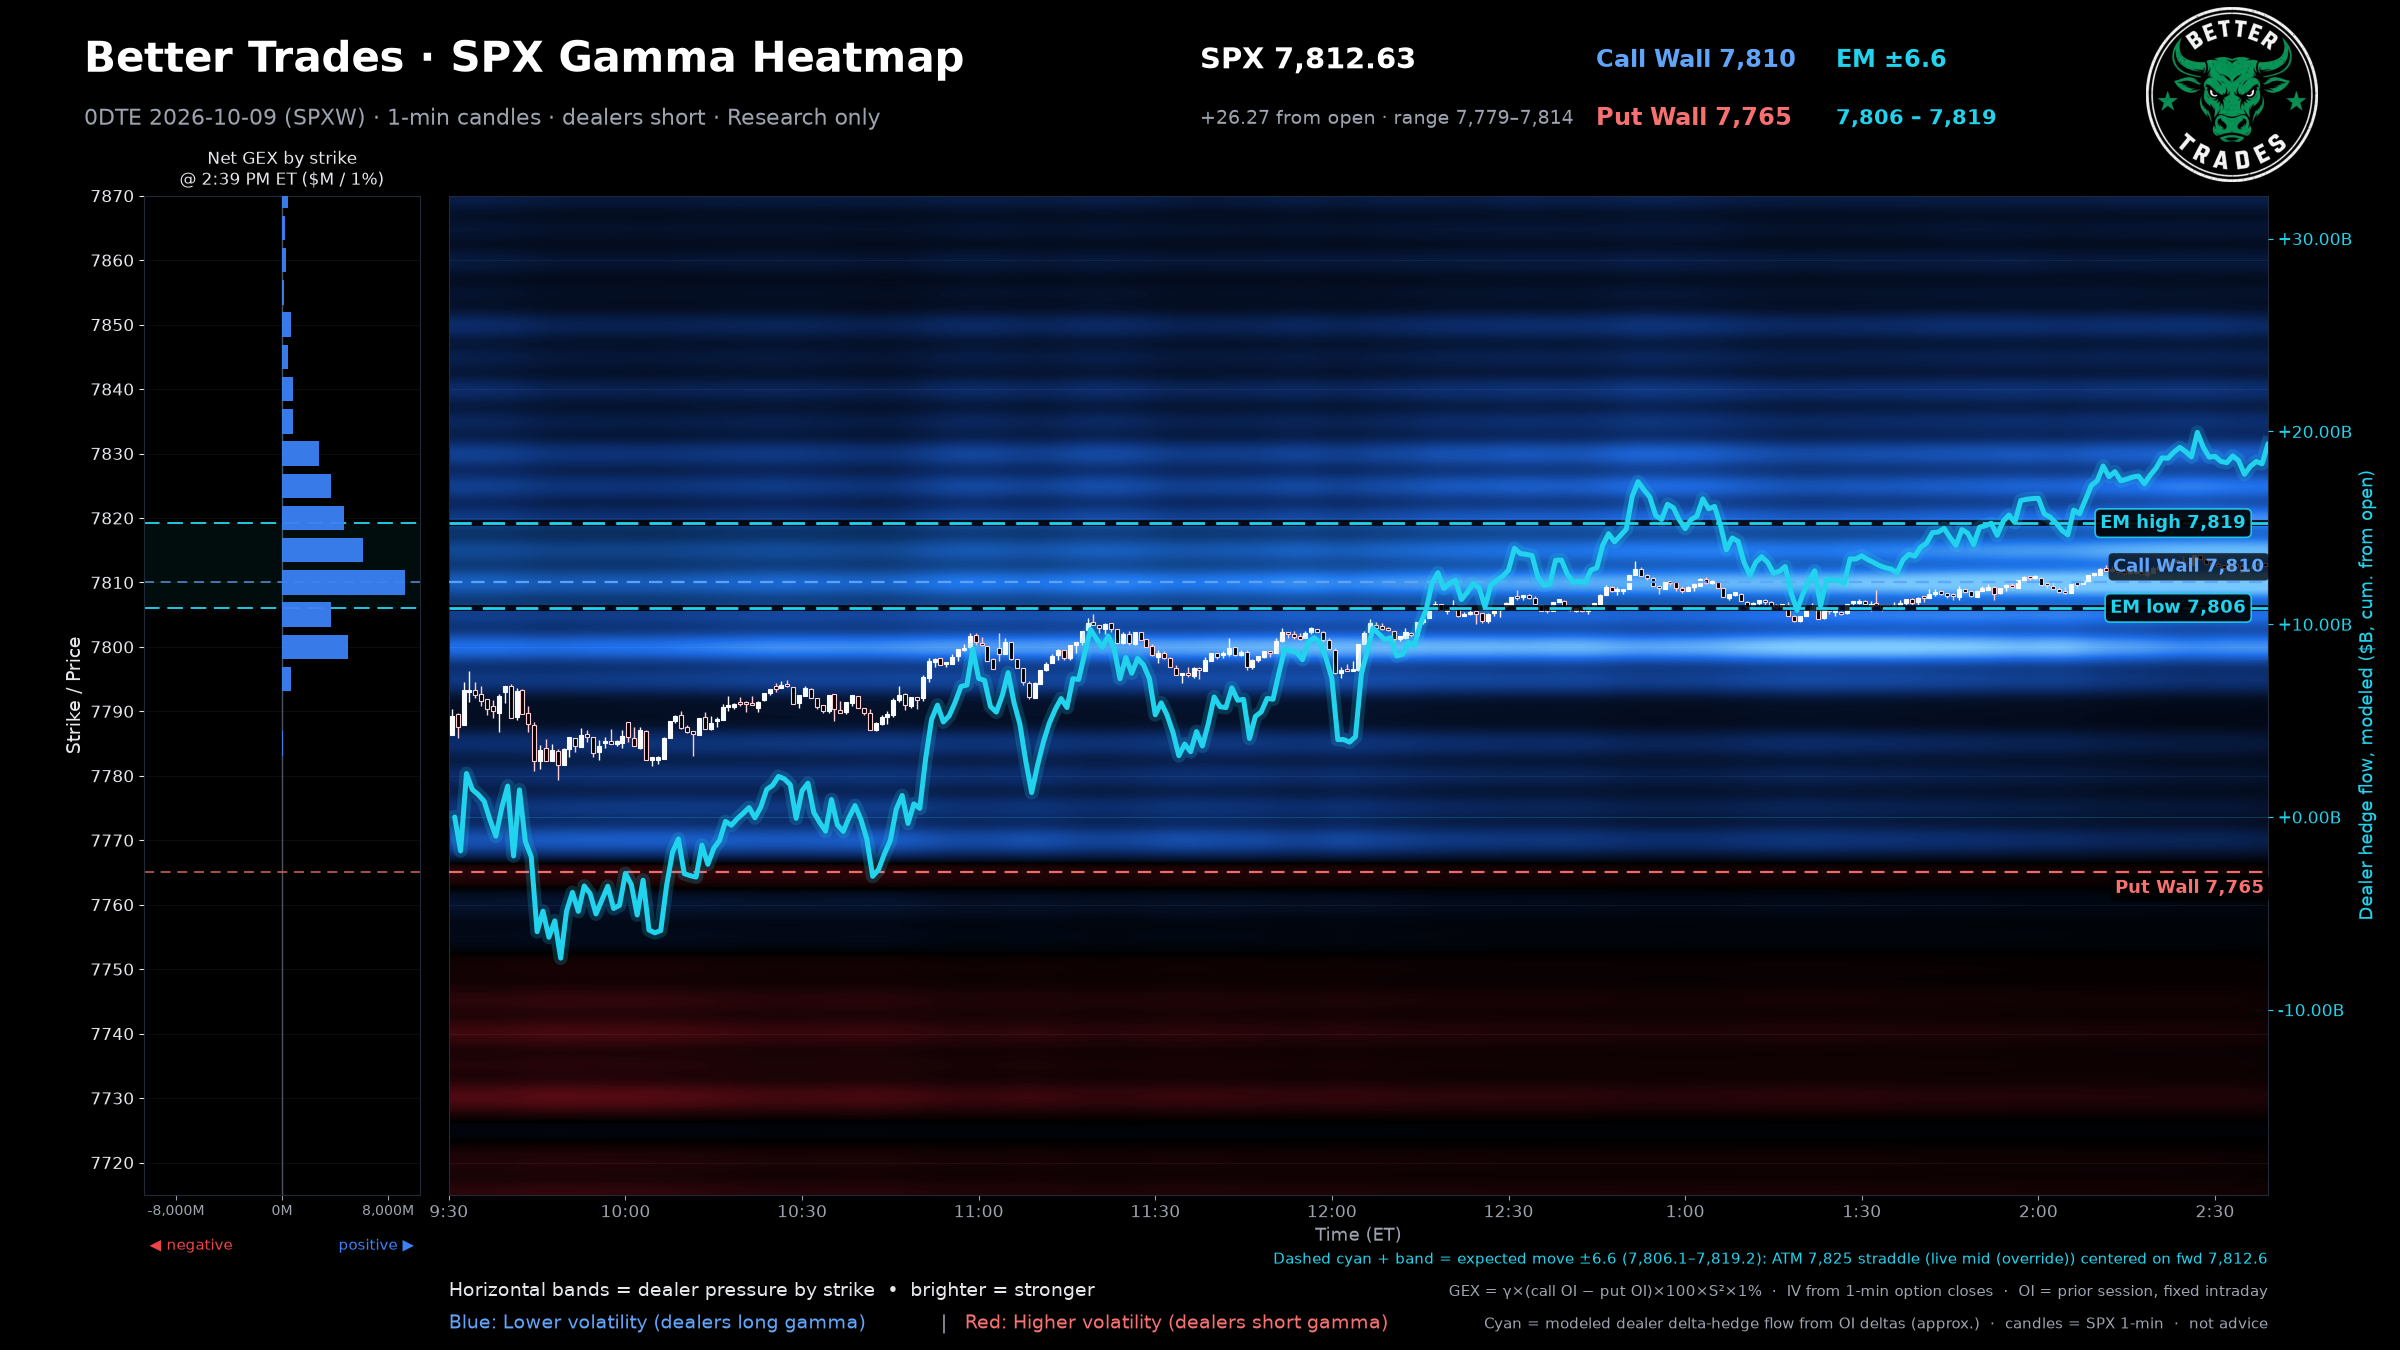Click the 0DTE 2026-10-09 subtitle line
The width and height of the screenshot is (2400, 1350).
coord(482,117)
